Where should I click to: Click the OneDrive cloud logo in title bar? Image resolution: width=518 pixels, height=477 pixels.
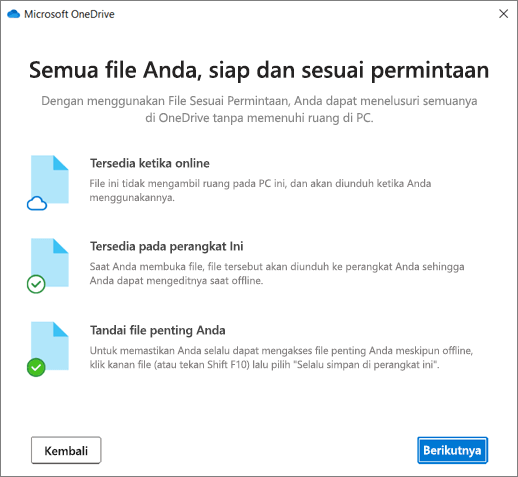[13, 14]
